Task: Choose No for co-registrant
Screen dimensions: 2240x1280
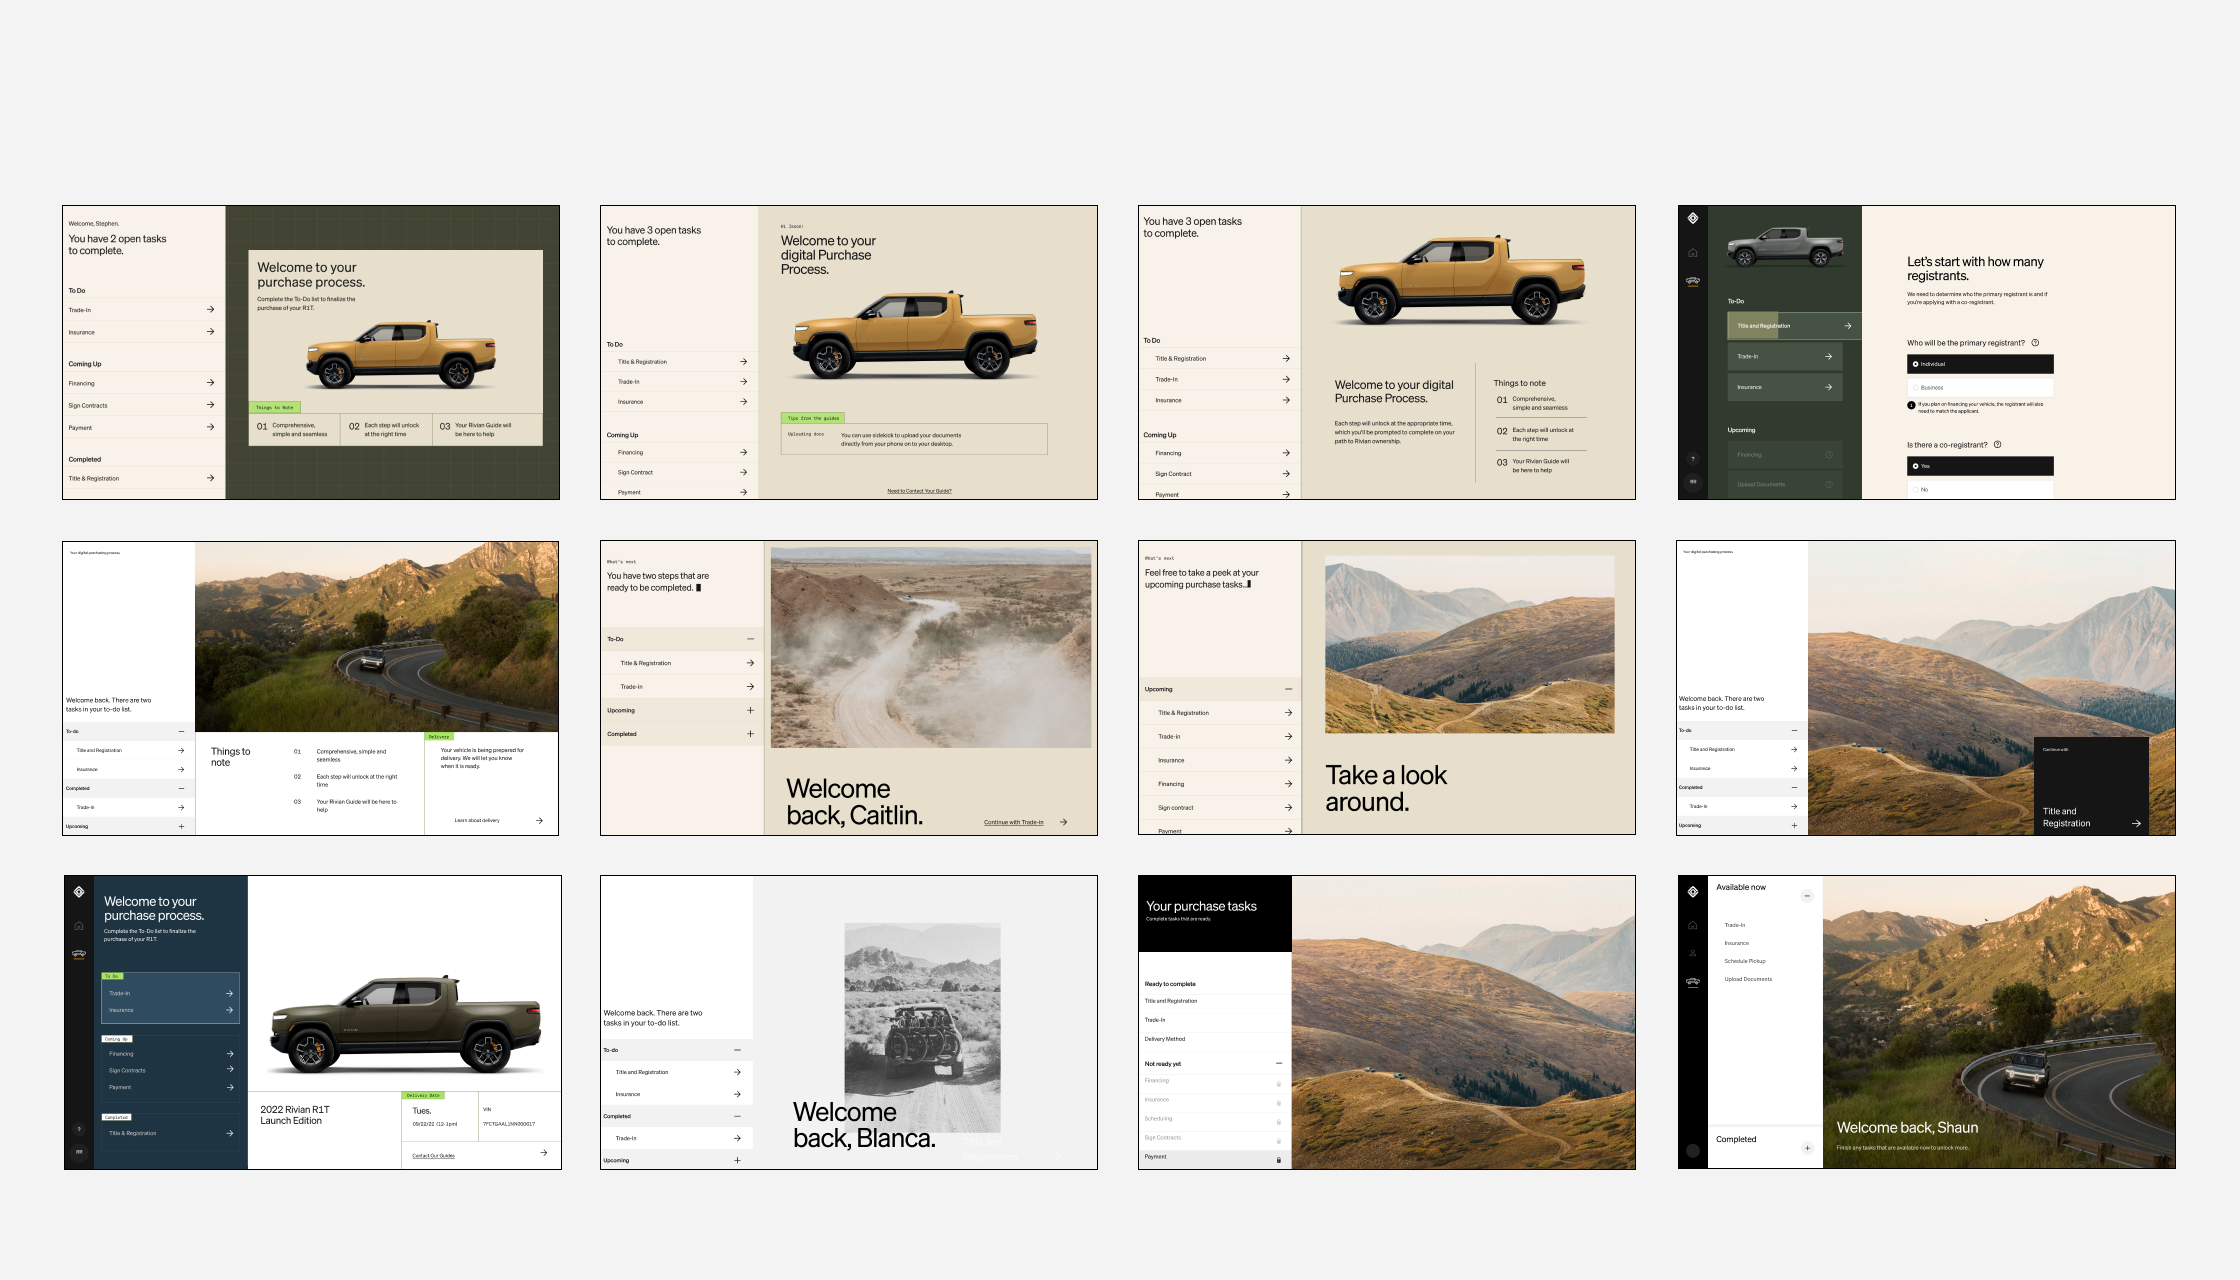Action: coord(1980,489)
